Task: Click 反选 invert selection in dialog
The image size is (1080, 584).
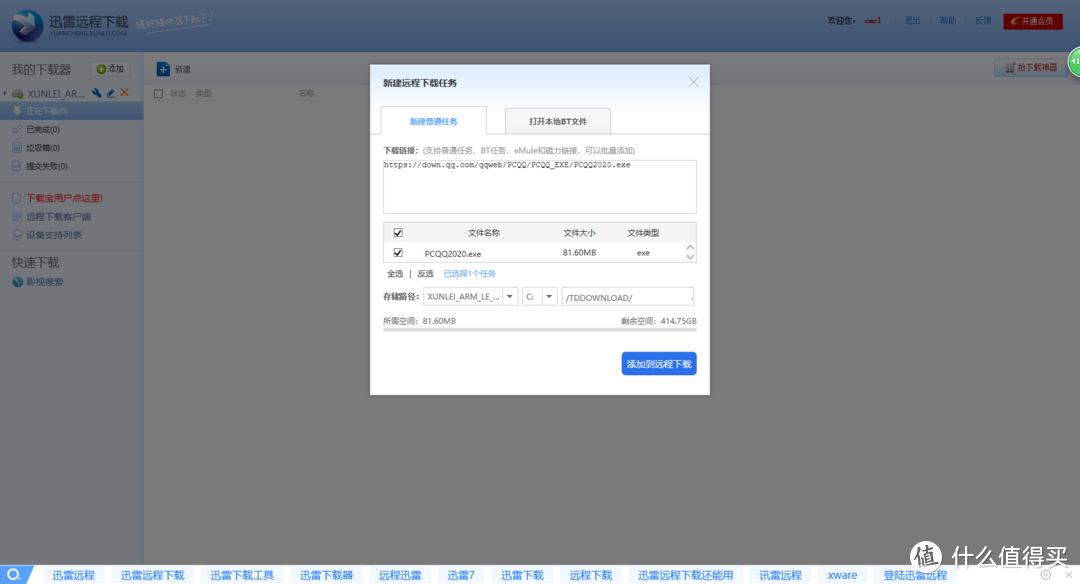Action: point(426,273)
